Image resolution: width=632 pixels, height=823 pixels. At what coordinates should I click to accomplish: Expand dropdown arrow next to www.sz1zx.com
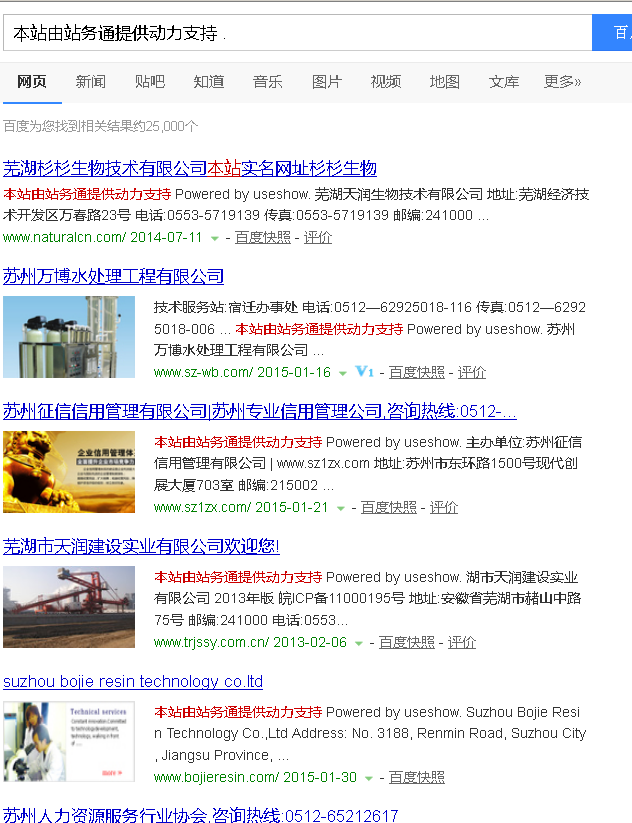341,508
